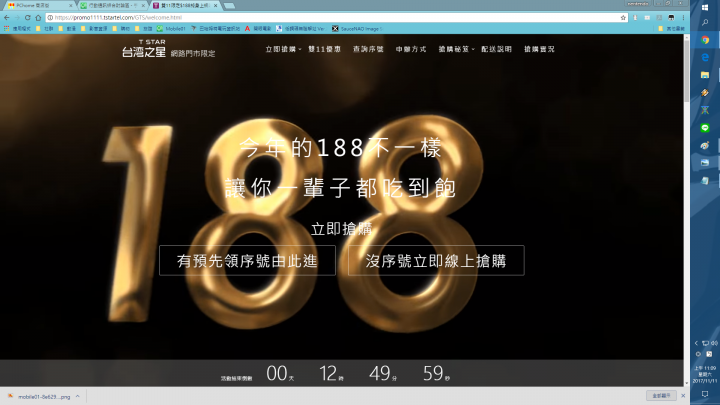Click the show-all downloads button
The image size is (720, 405).
(x=661, y=395)
